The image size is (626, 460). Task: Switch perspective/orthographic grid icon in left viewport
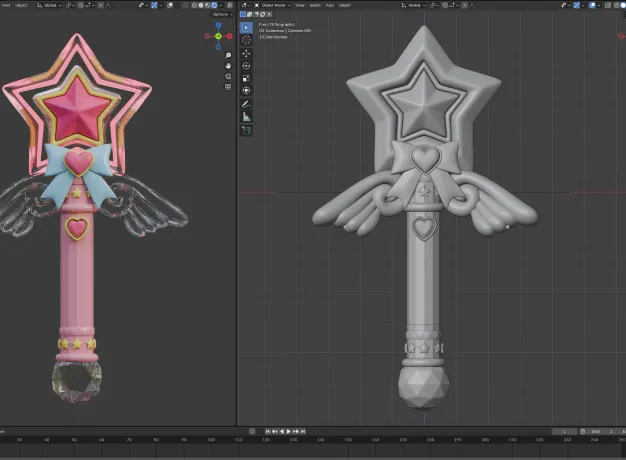click(228, 87)
